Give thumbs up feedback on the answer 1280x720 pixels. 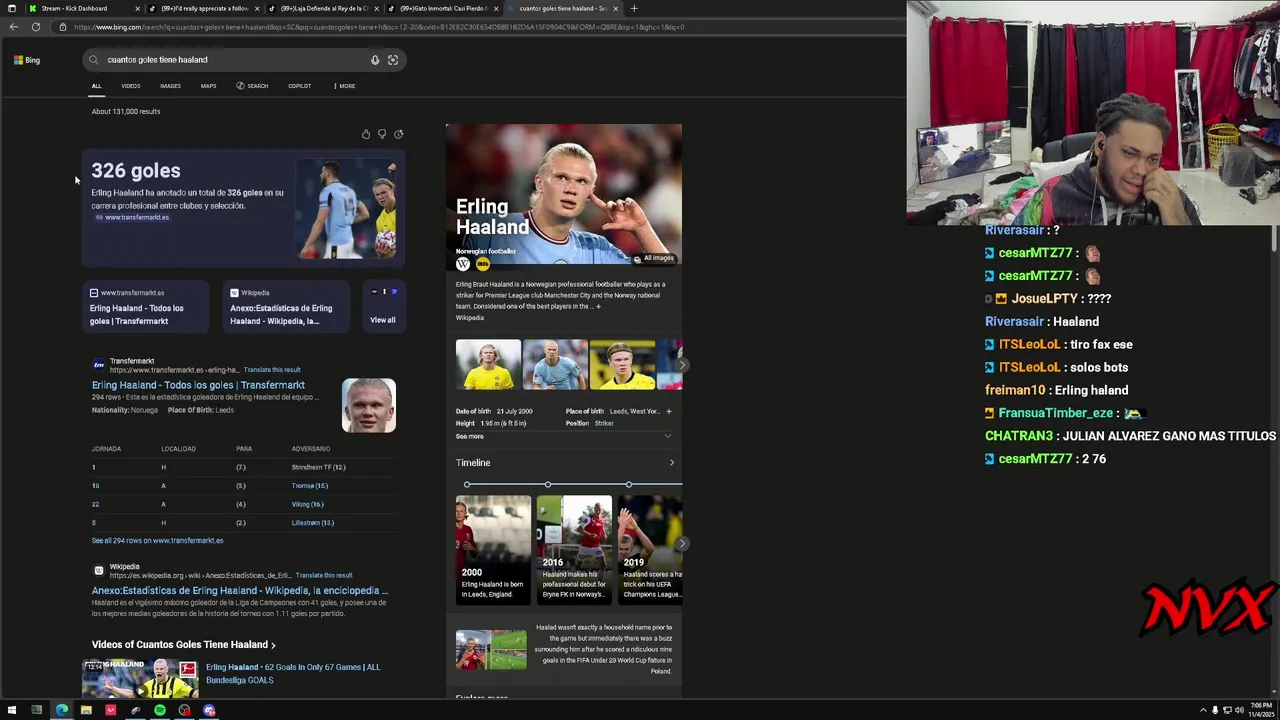click(366, 134)
